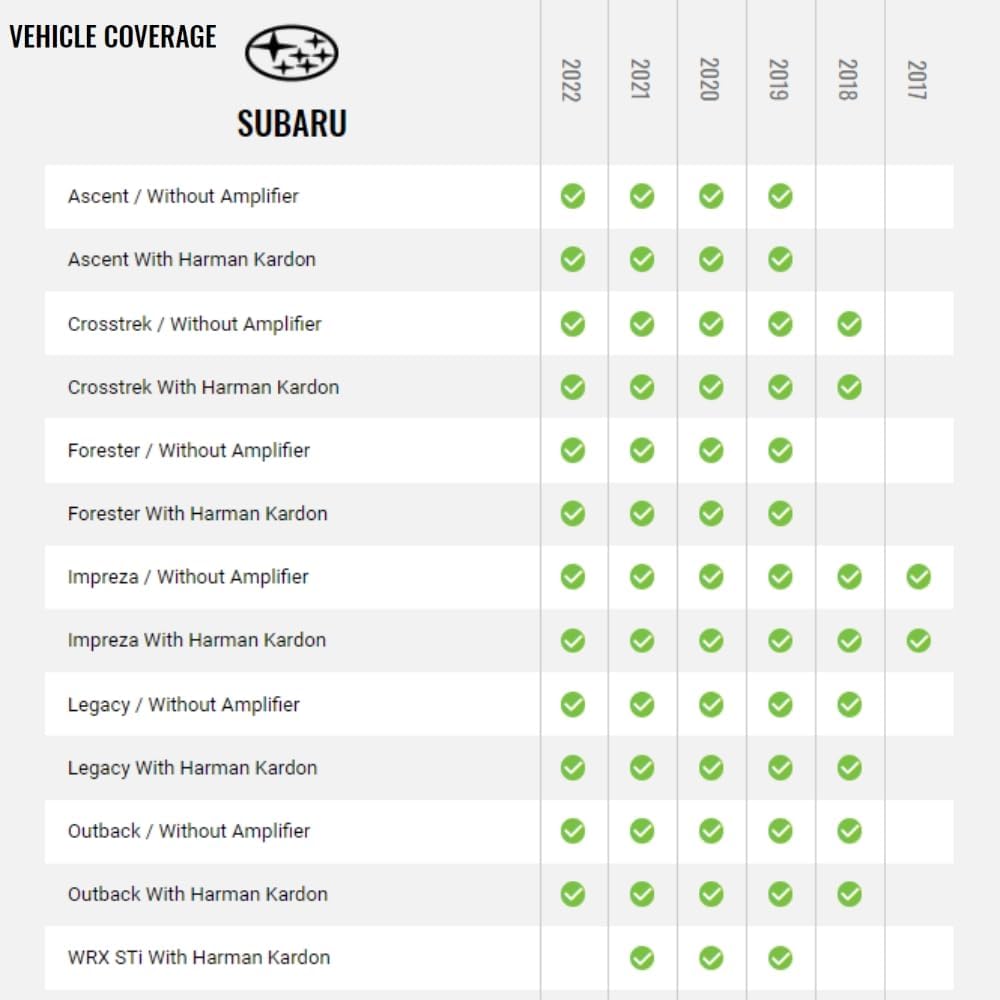Click the VEHICLE COVERAGE heading
This screenshot has width=1000, height=1000.
pyautogui.click(x=113, y=37)
